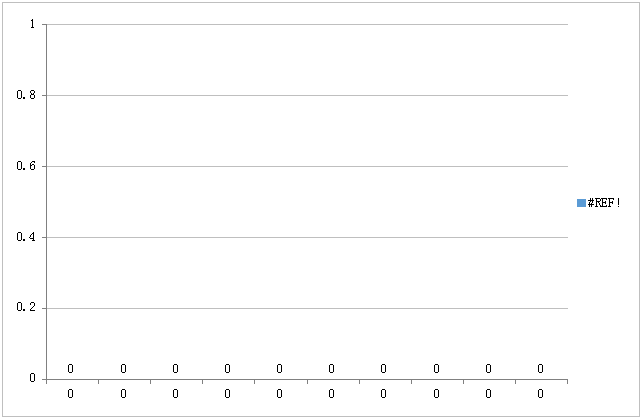The height and width of the screenshot is (417, 640).
Task: Click the top gridline at value 1
Action: click(307, 24)
